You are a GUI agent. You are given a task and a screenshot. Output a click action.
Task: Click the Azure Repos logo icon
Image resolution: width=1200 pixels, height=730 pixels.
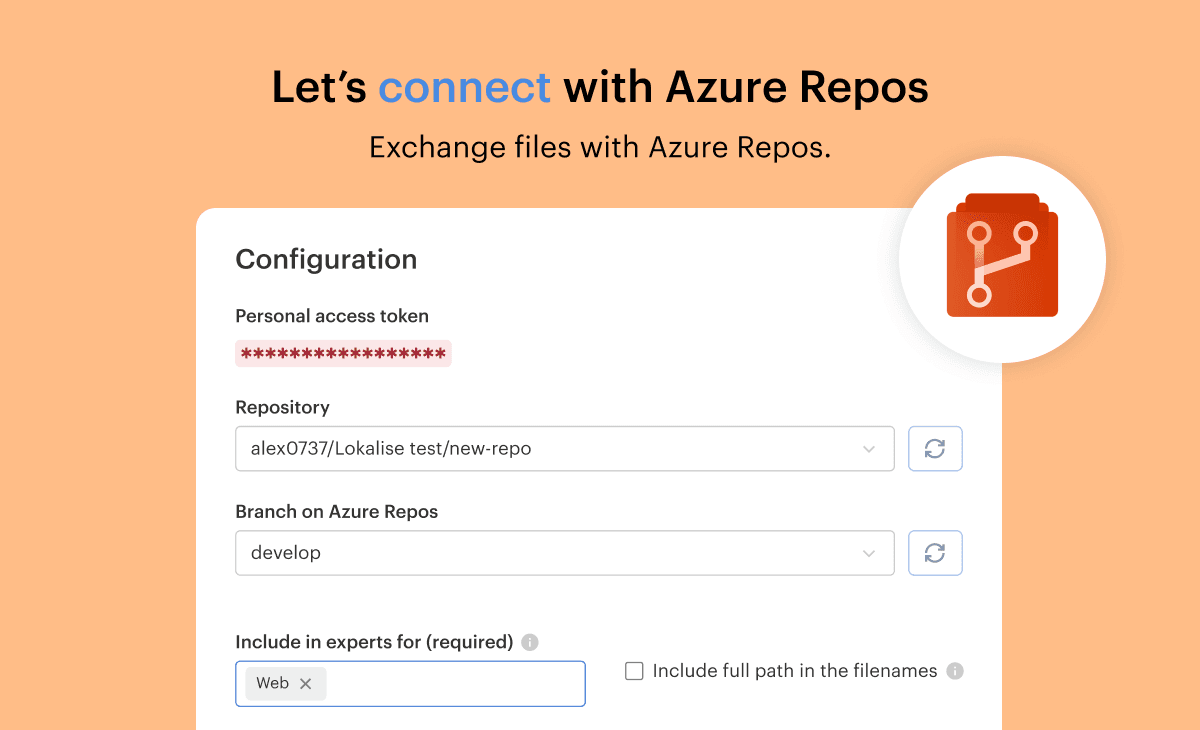(x=1002, y=258)
